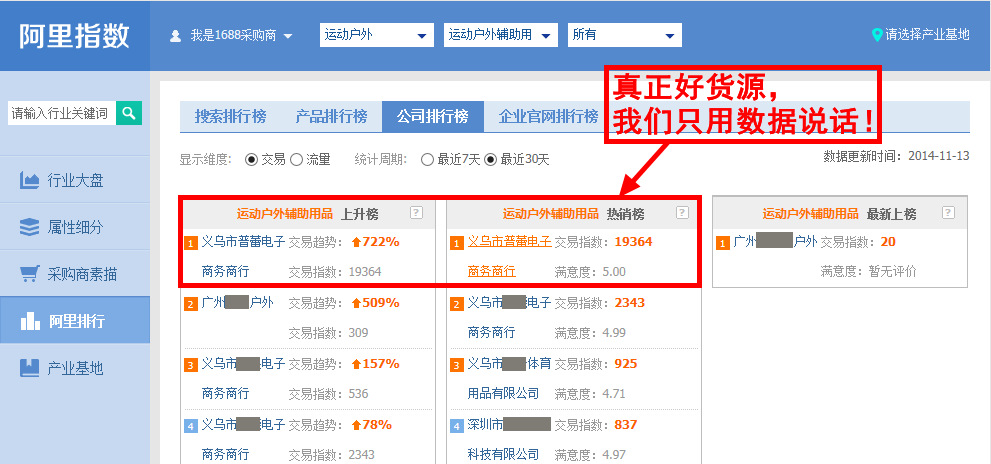991x464 pixels.
Task: Click rank 1 badge in 热销榜 list
Action: click(457, 243)
